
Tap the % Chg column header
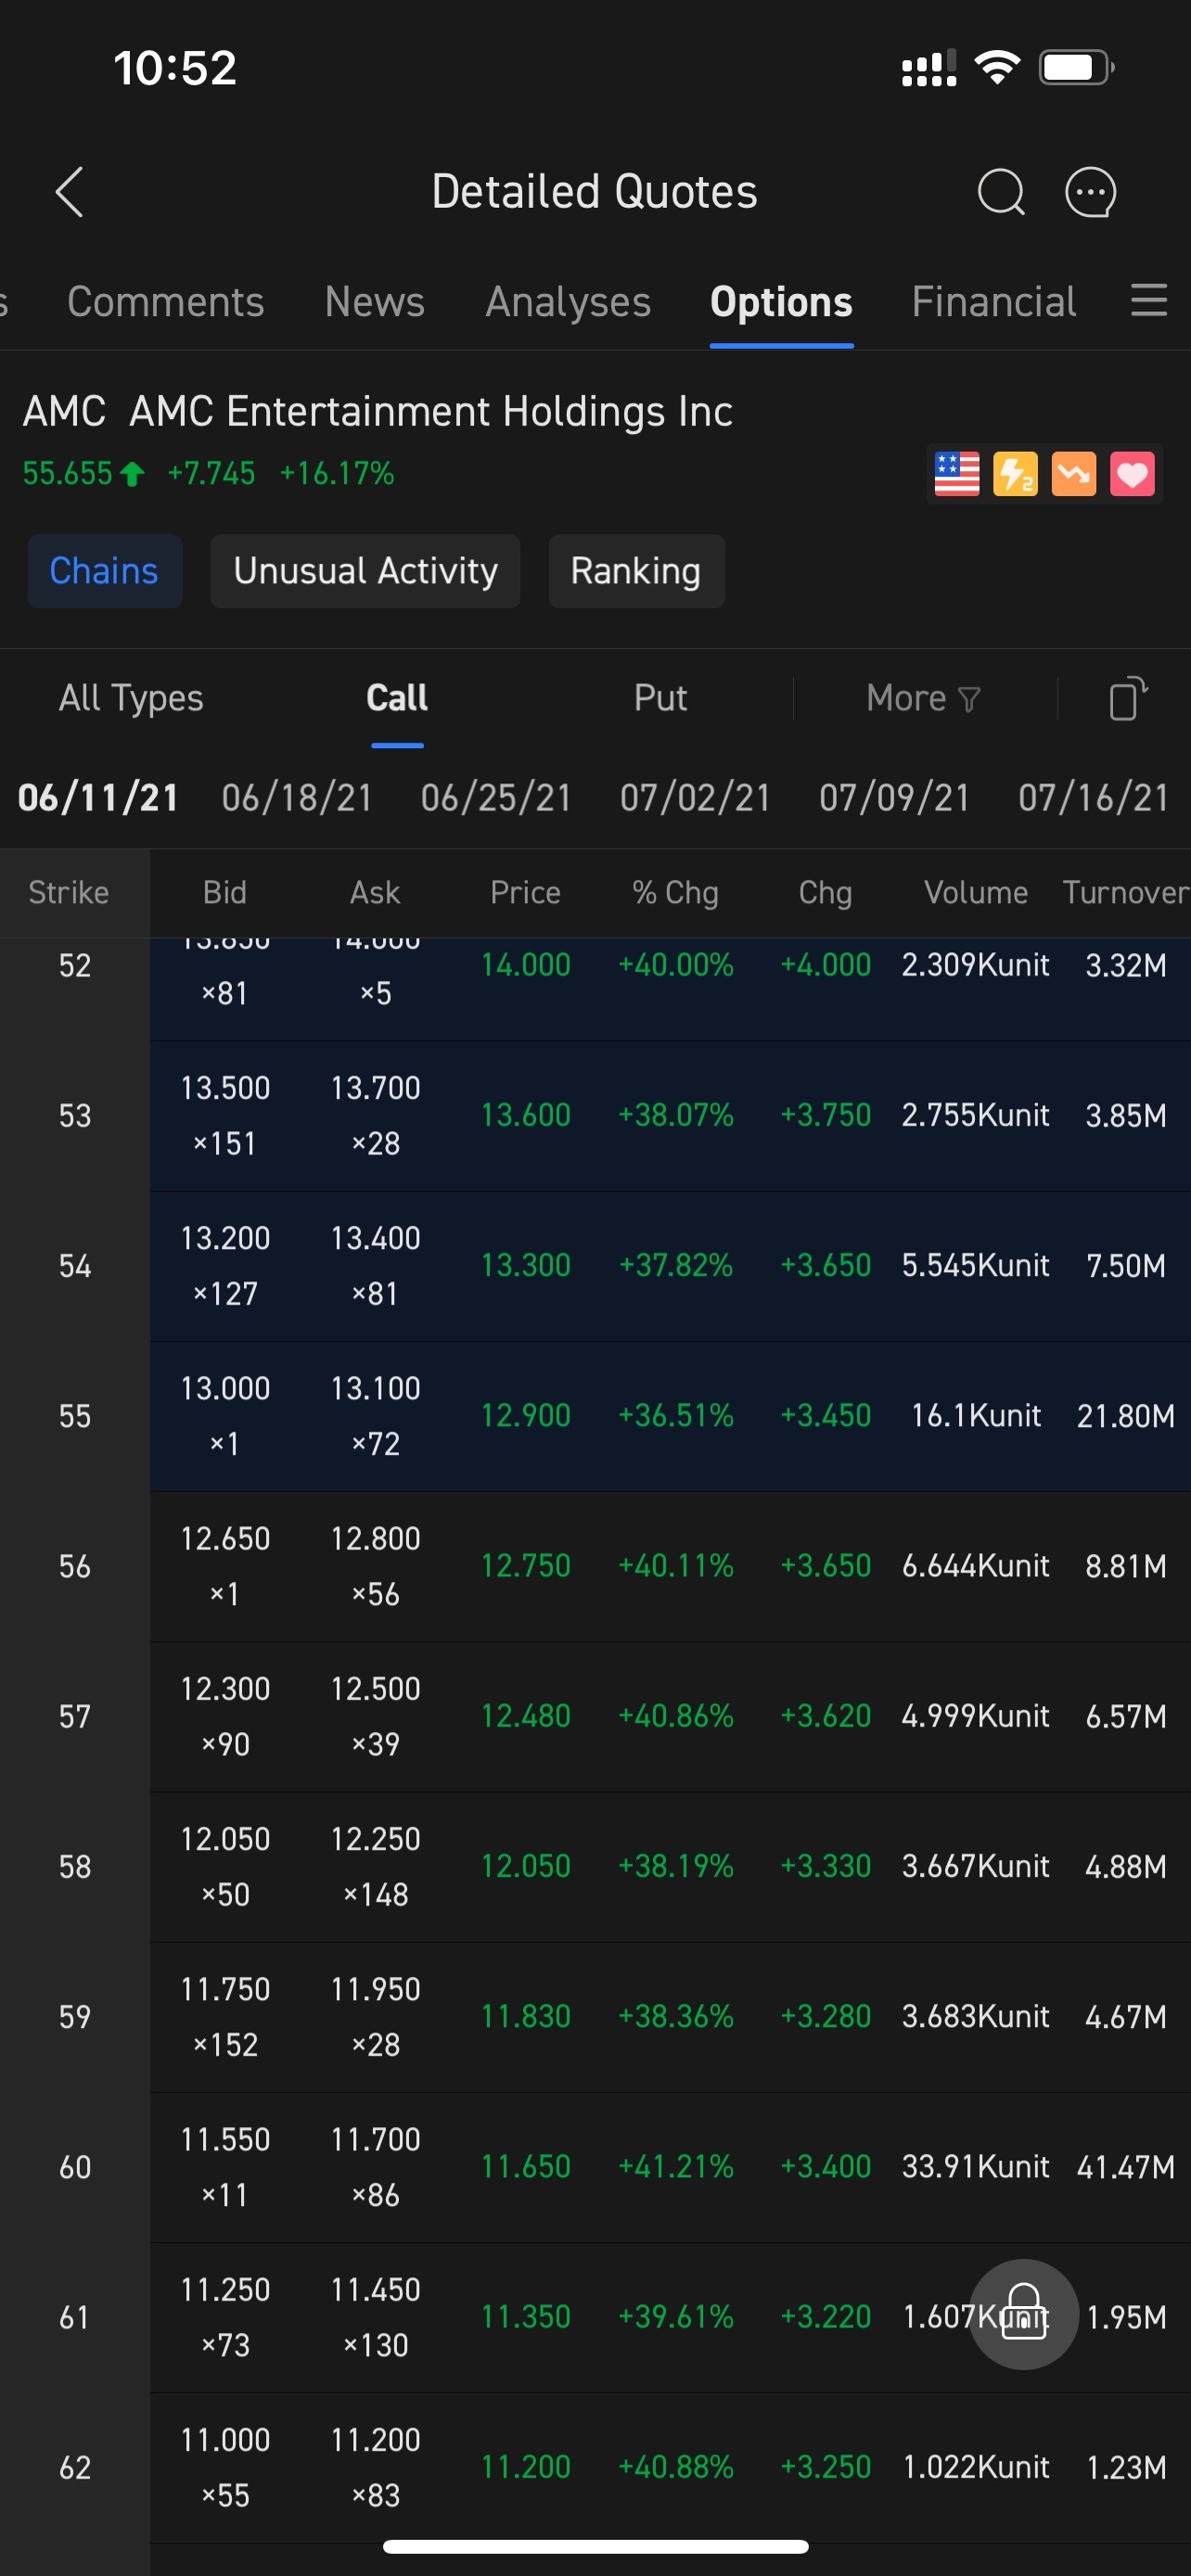[x=675, y=892]
